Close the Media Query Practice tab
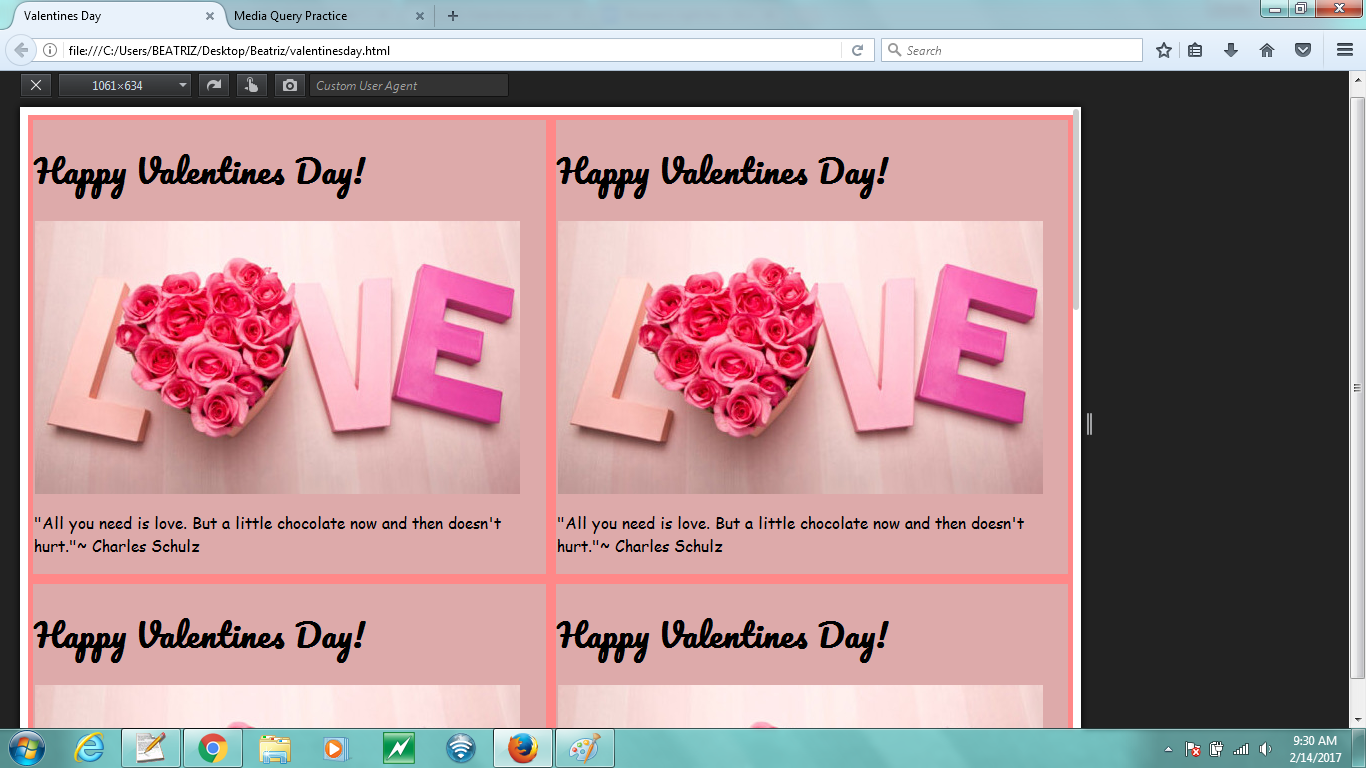Viewport: 1366px width, 768px height. (420, 16)
